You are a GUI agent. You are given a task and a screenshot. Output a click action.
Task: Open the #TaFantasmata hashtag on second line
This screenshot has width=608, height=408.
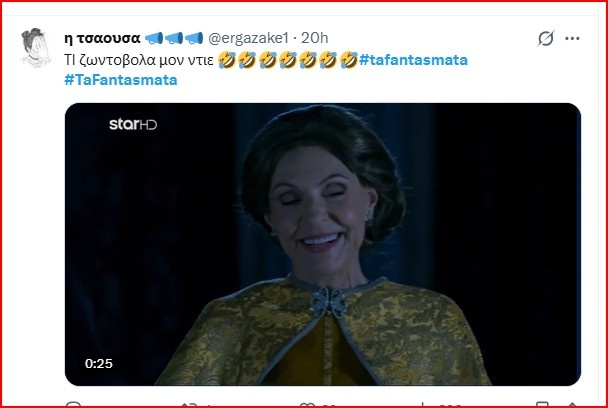[121, 80]
